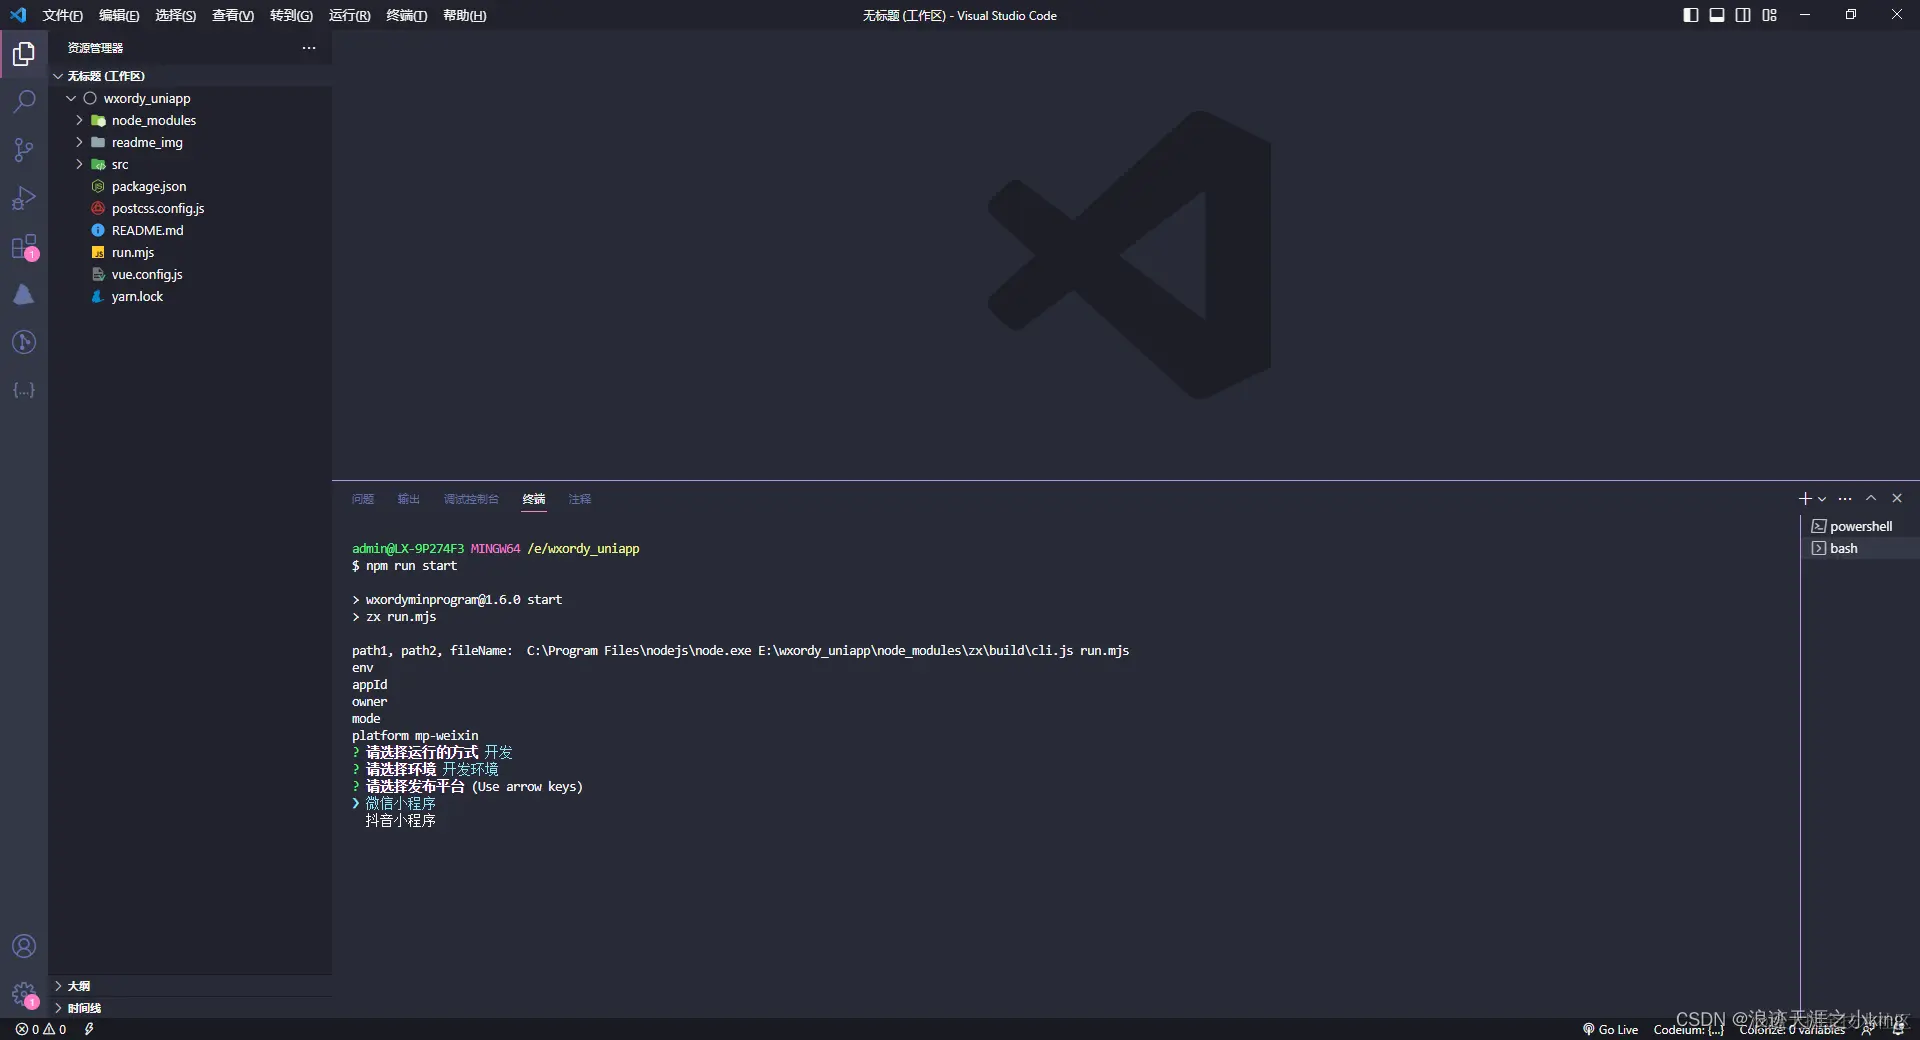Toggle primary sidebar layout icon

pyautogui.click(x=1691, y=15)
